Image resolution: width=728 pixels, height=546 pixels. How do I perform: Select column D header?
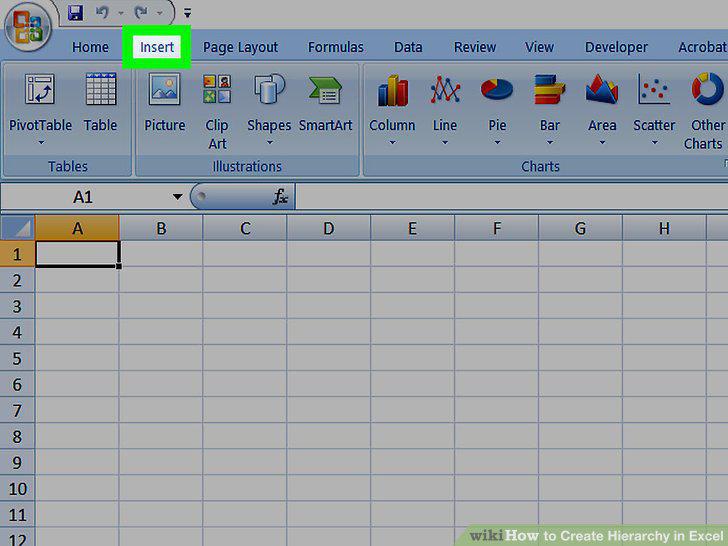(x=329, y=228)
